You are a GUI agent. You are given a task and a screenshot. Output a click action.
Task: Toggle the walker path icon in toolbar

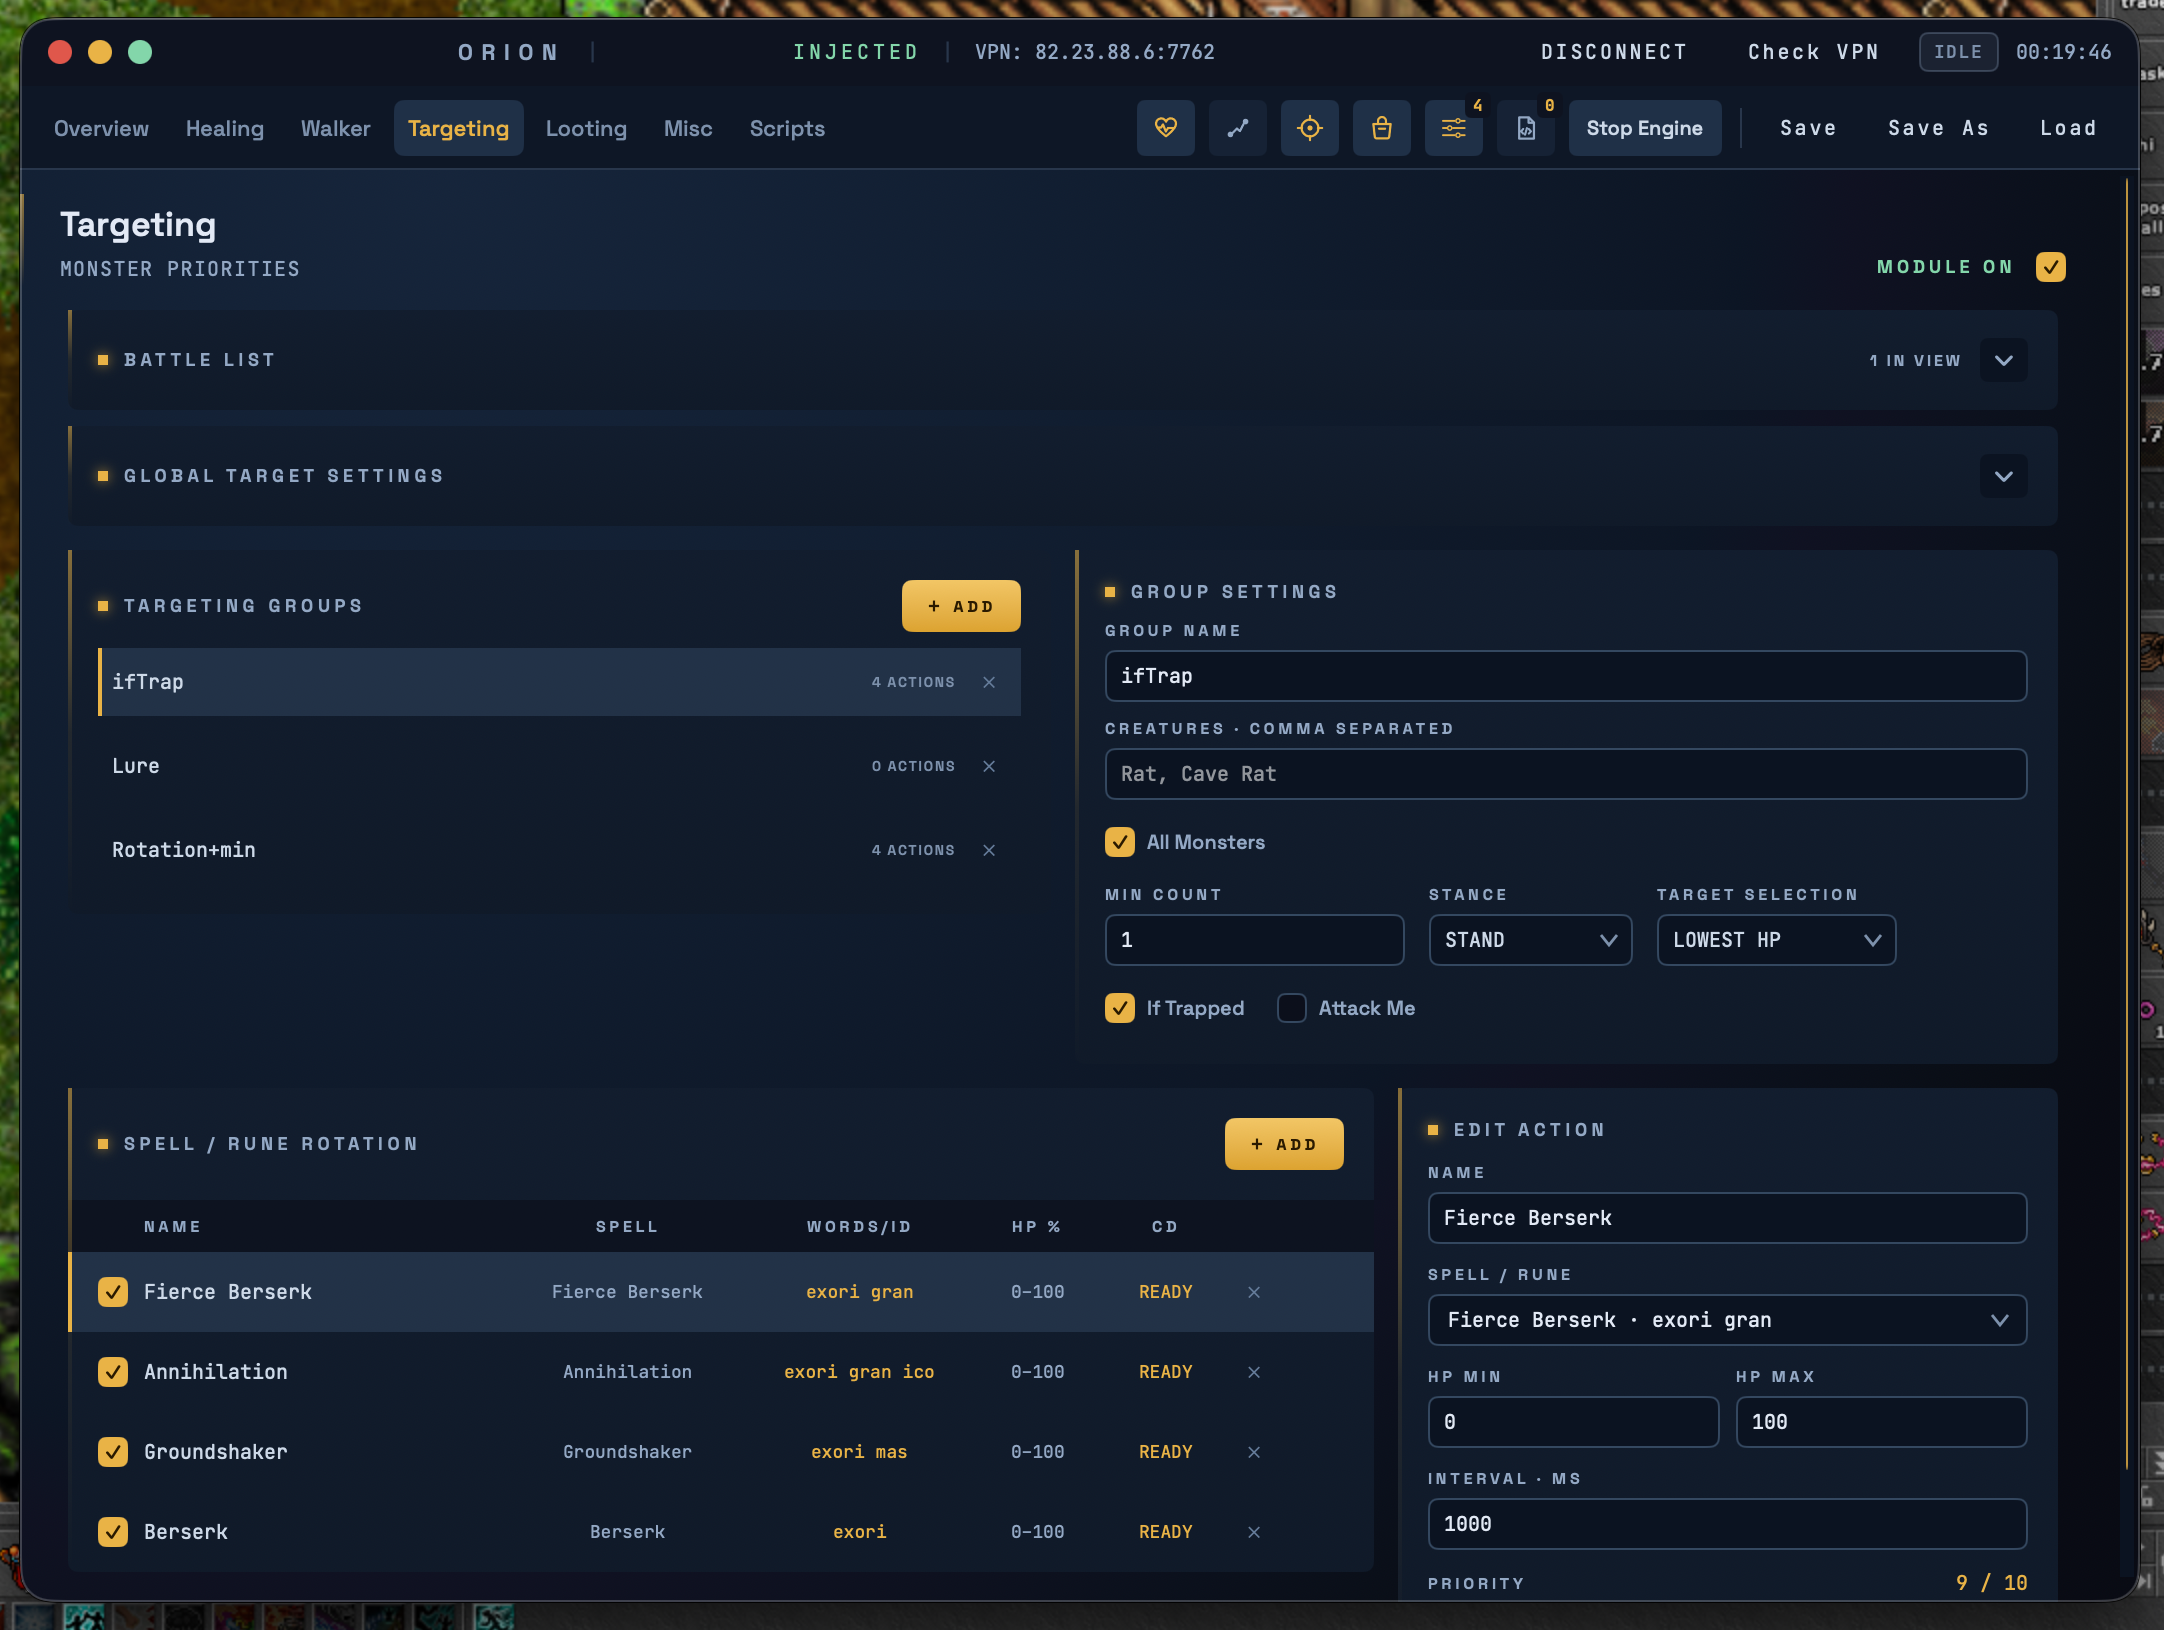[x=1237, y=128]
